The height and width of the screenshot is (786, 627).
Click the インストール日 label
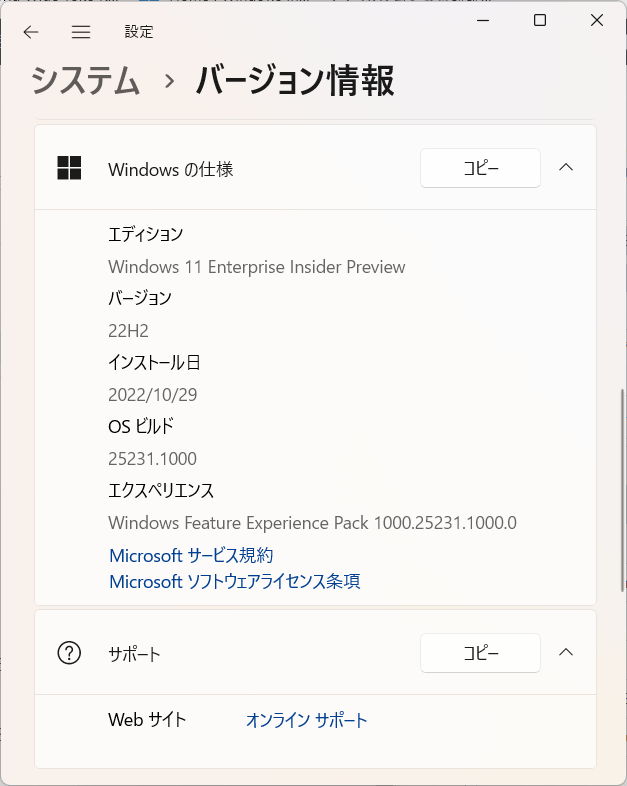click(x=154, y=362)
